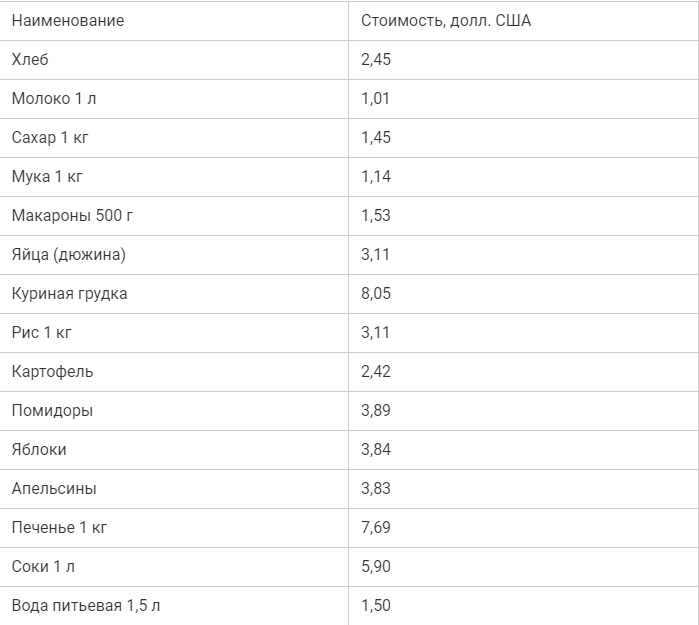Select the price 2,45 for bread

(376, 60)
